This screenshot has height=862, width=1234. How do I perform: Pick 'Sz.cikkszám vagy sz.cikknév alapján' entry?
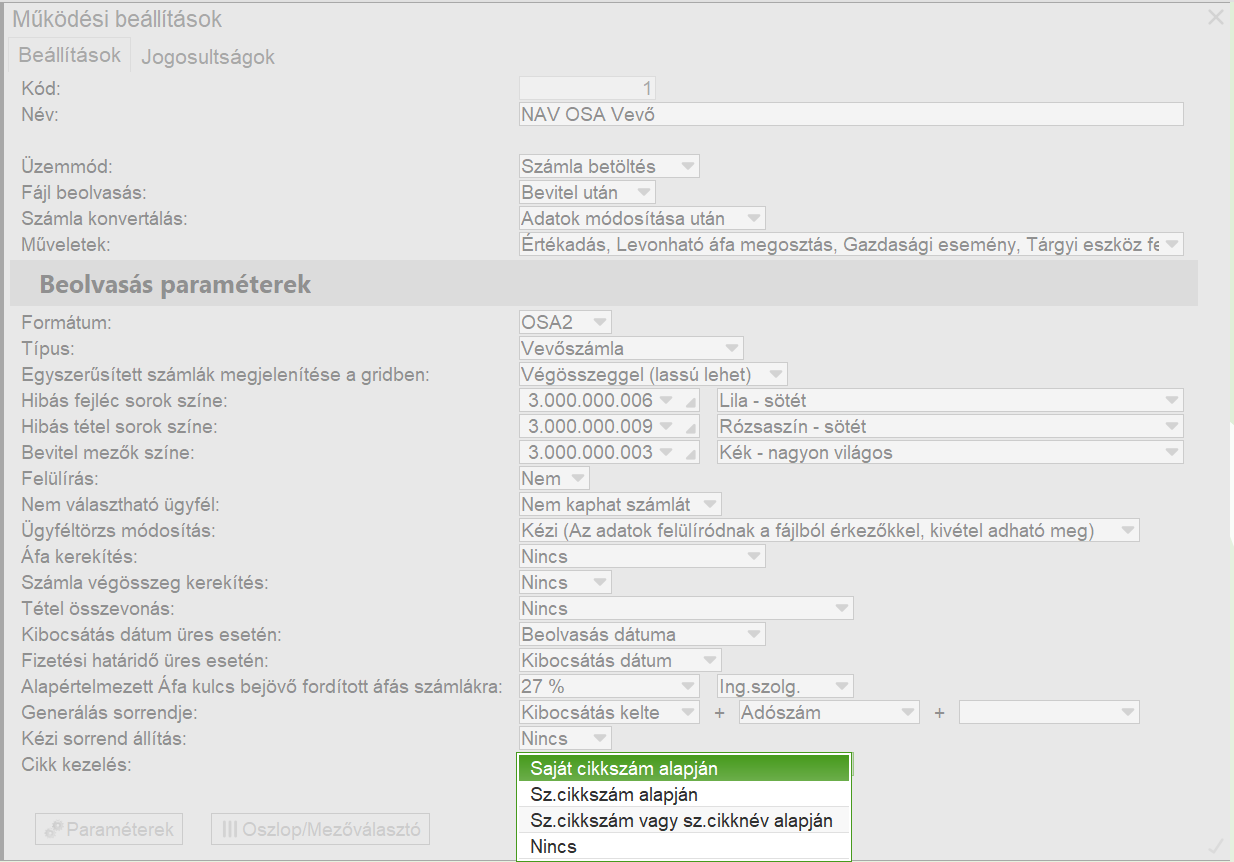pyautogui.click(x=684, y=821)
